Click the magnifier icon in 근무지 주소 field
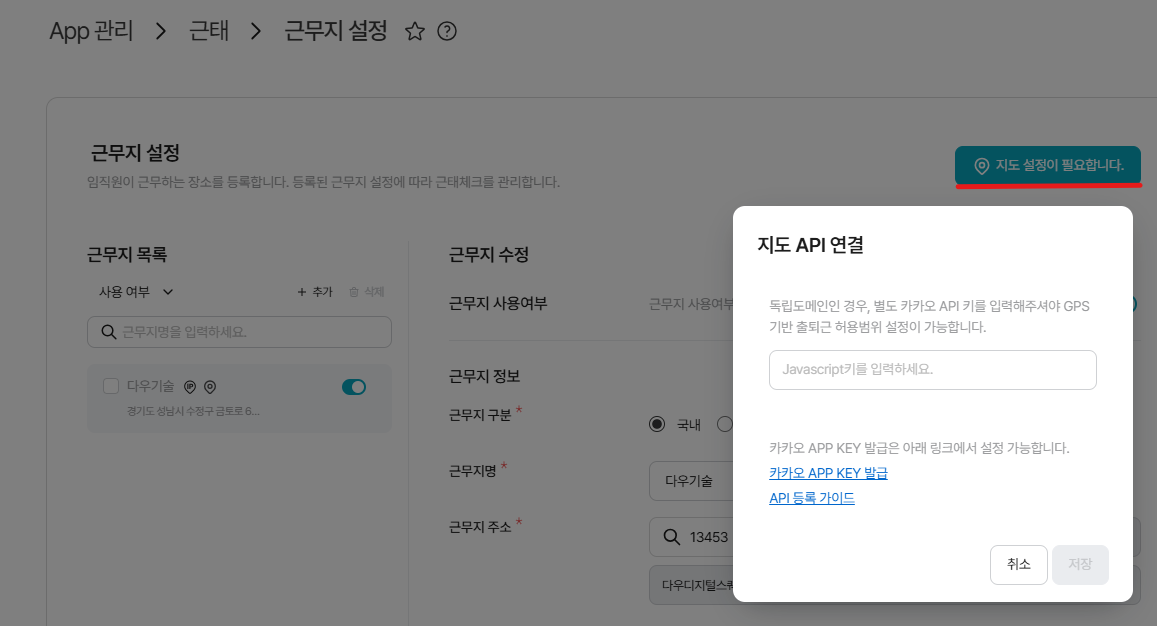The image size is (1157, 626). point(672,538)
